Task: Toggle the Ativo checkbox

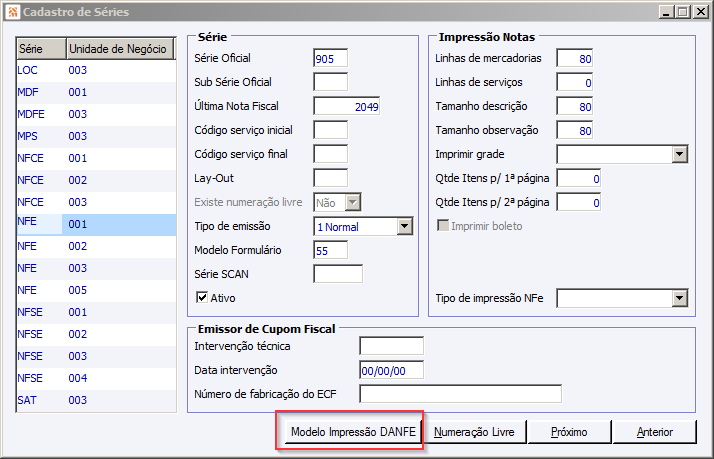Action: point(202,297)
